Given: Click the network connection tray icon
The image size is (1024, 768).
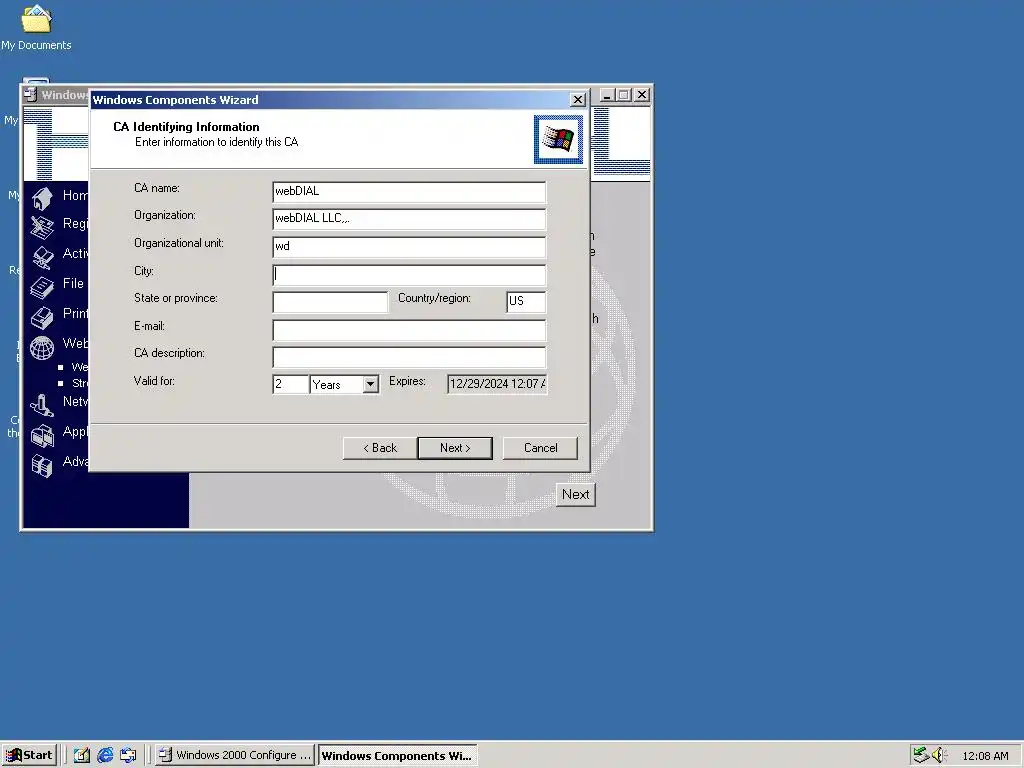Looking at the screenshot, I should click(x=921, y=755).
